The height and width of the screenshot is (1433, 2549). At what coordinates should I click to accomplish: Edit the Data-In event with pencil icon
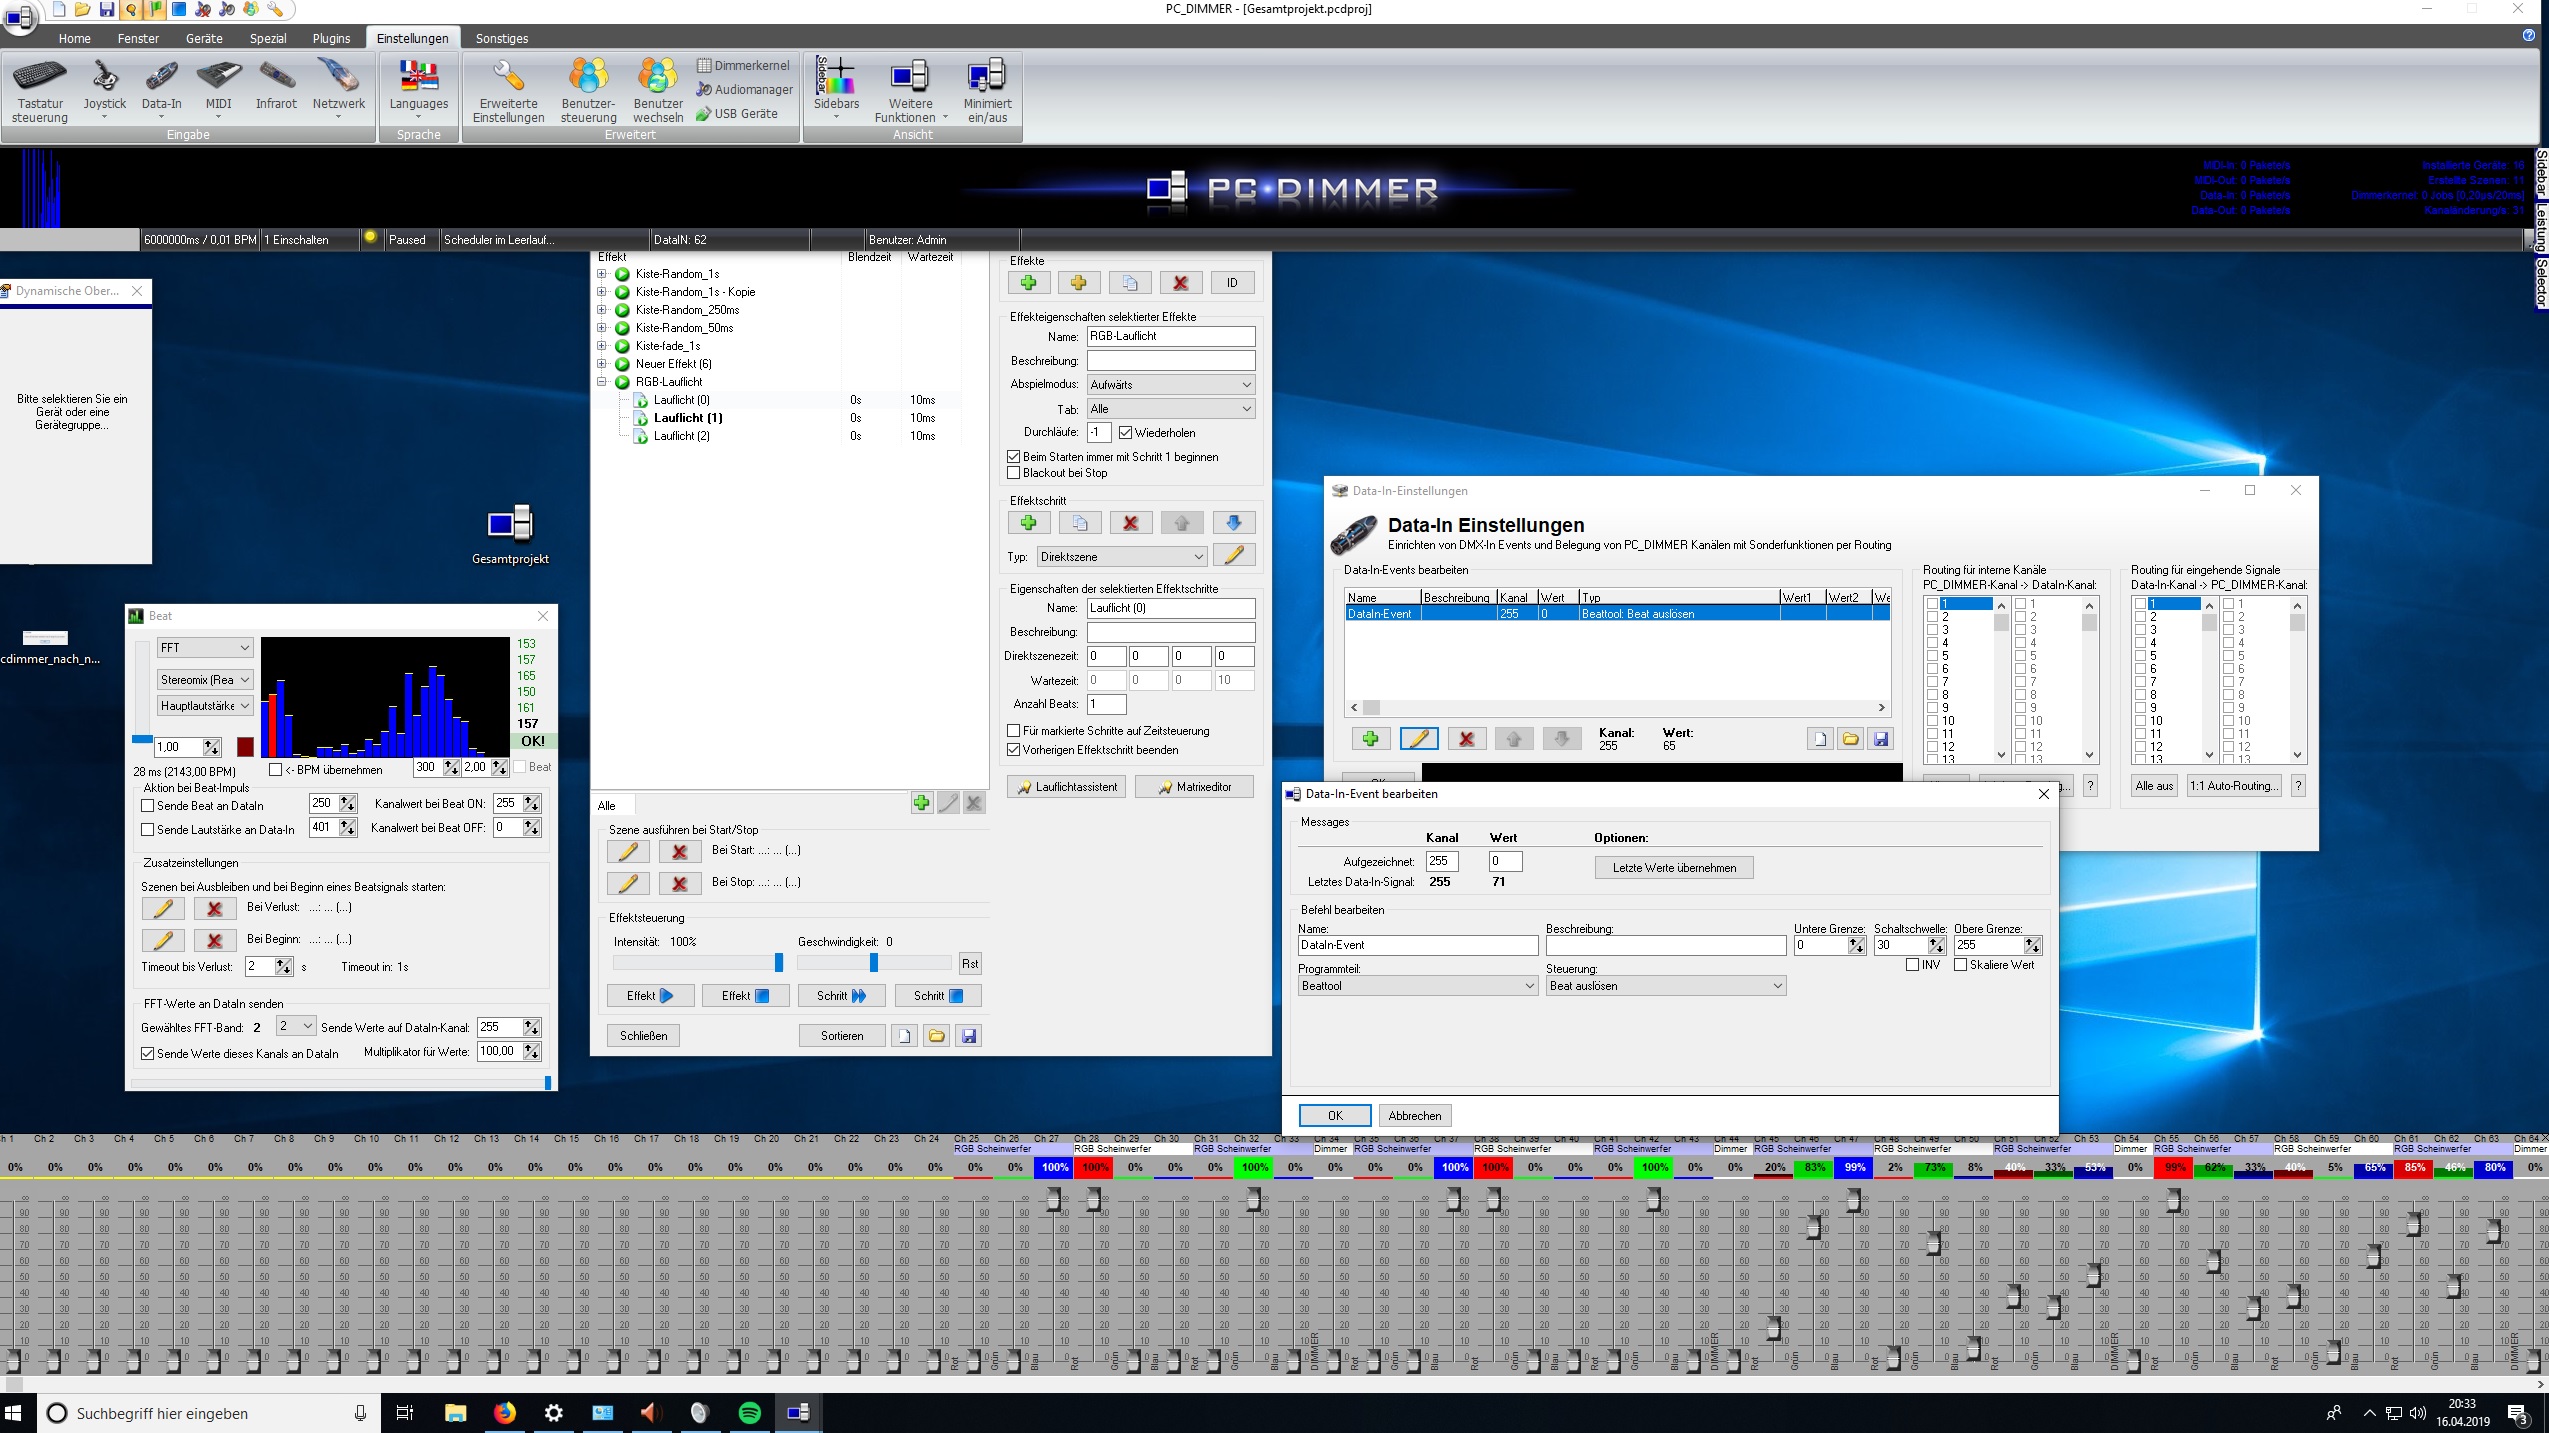(x=1418, y=739)
